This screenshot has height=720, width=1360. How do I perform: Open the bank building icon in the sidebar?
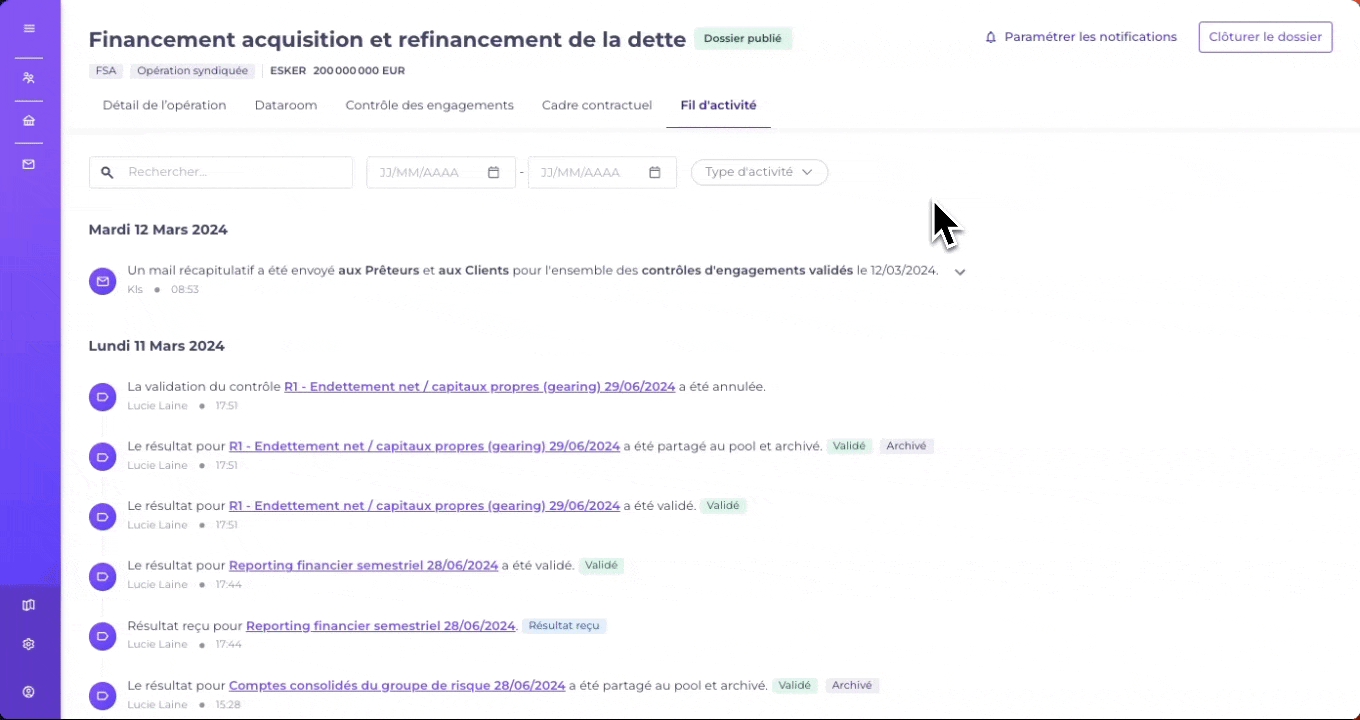pos(29,121)
